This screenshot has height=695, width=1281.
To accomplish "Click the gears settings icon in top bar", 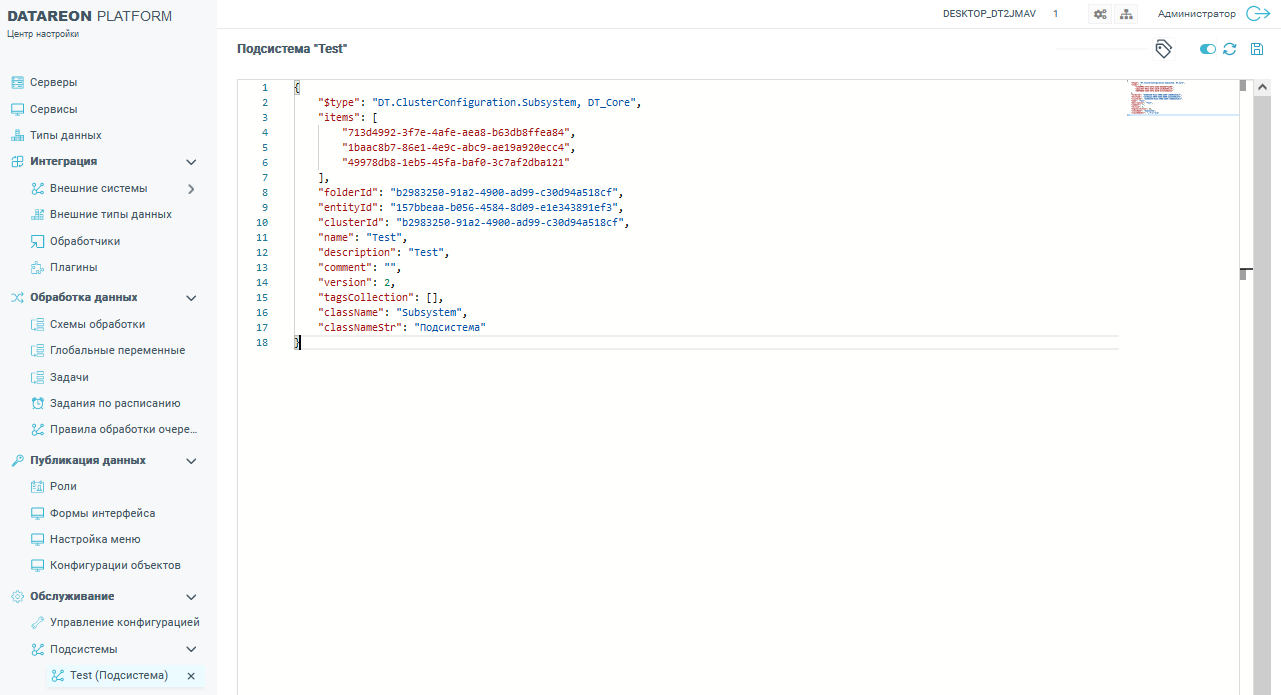I will [1100, 14].
